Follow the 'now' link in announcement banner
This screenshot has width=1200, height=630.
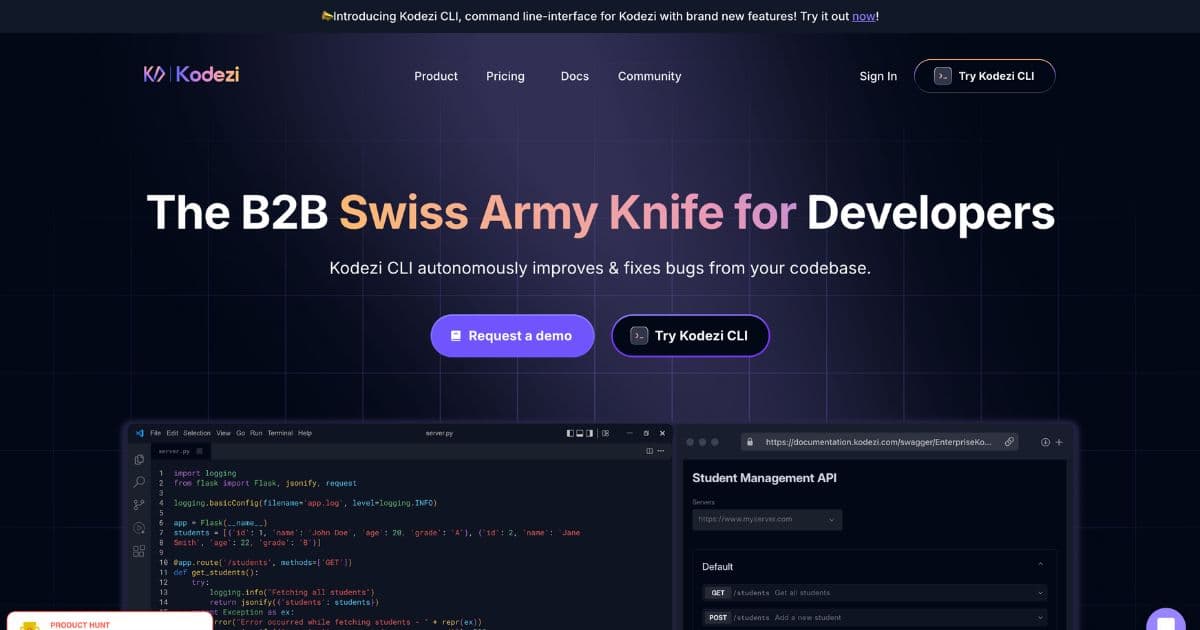864,16
